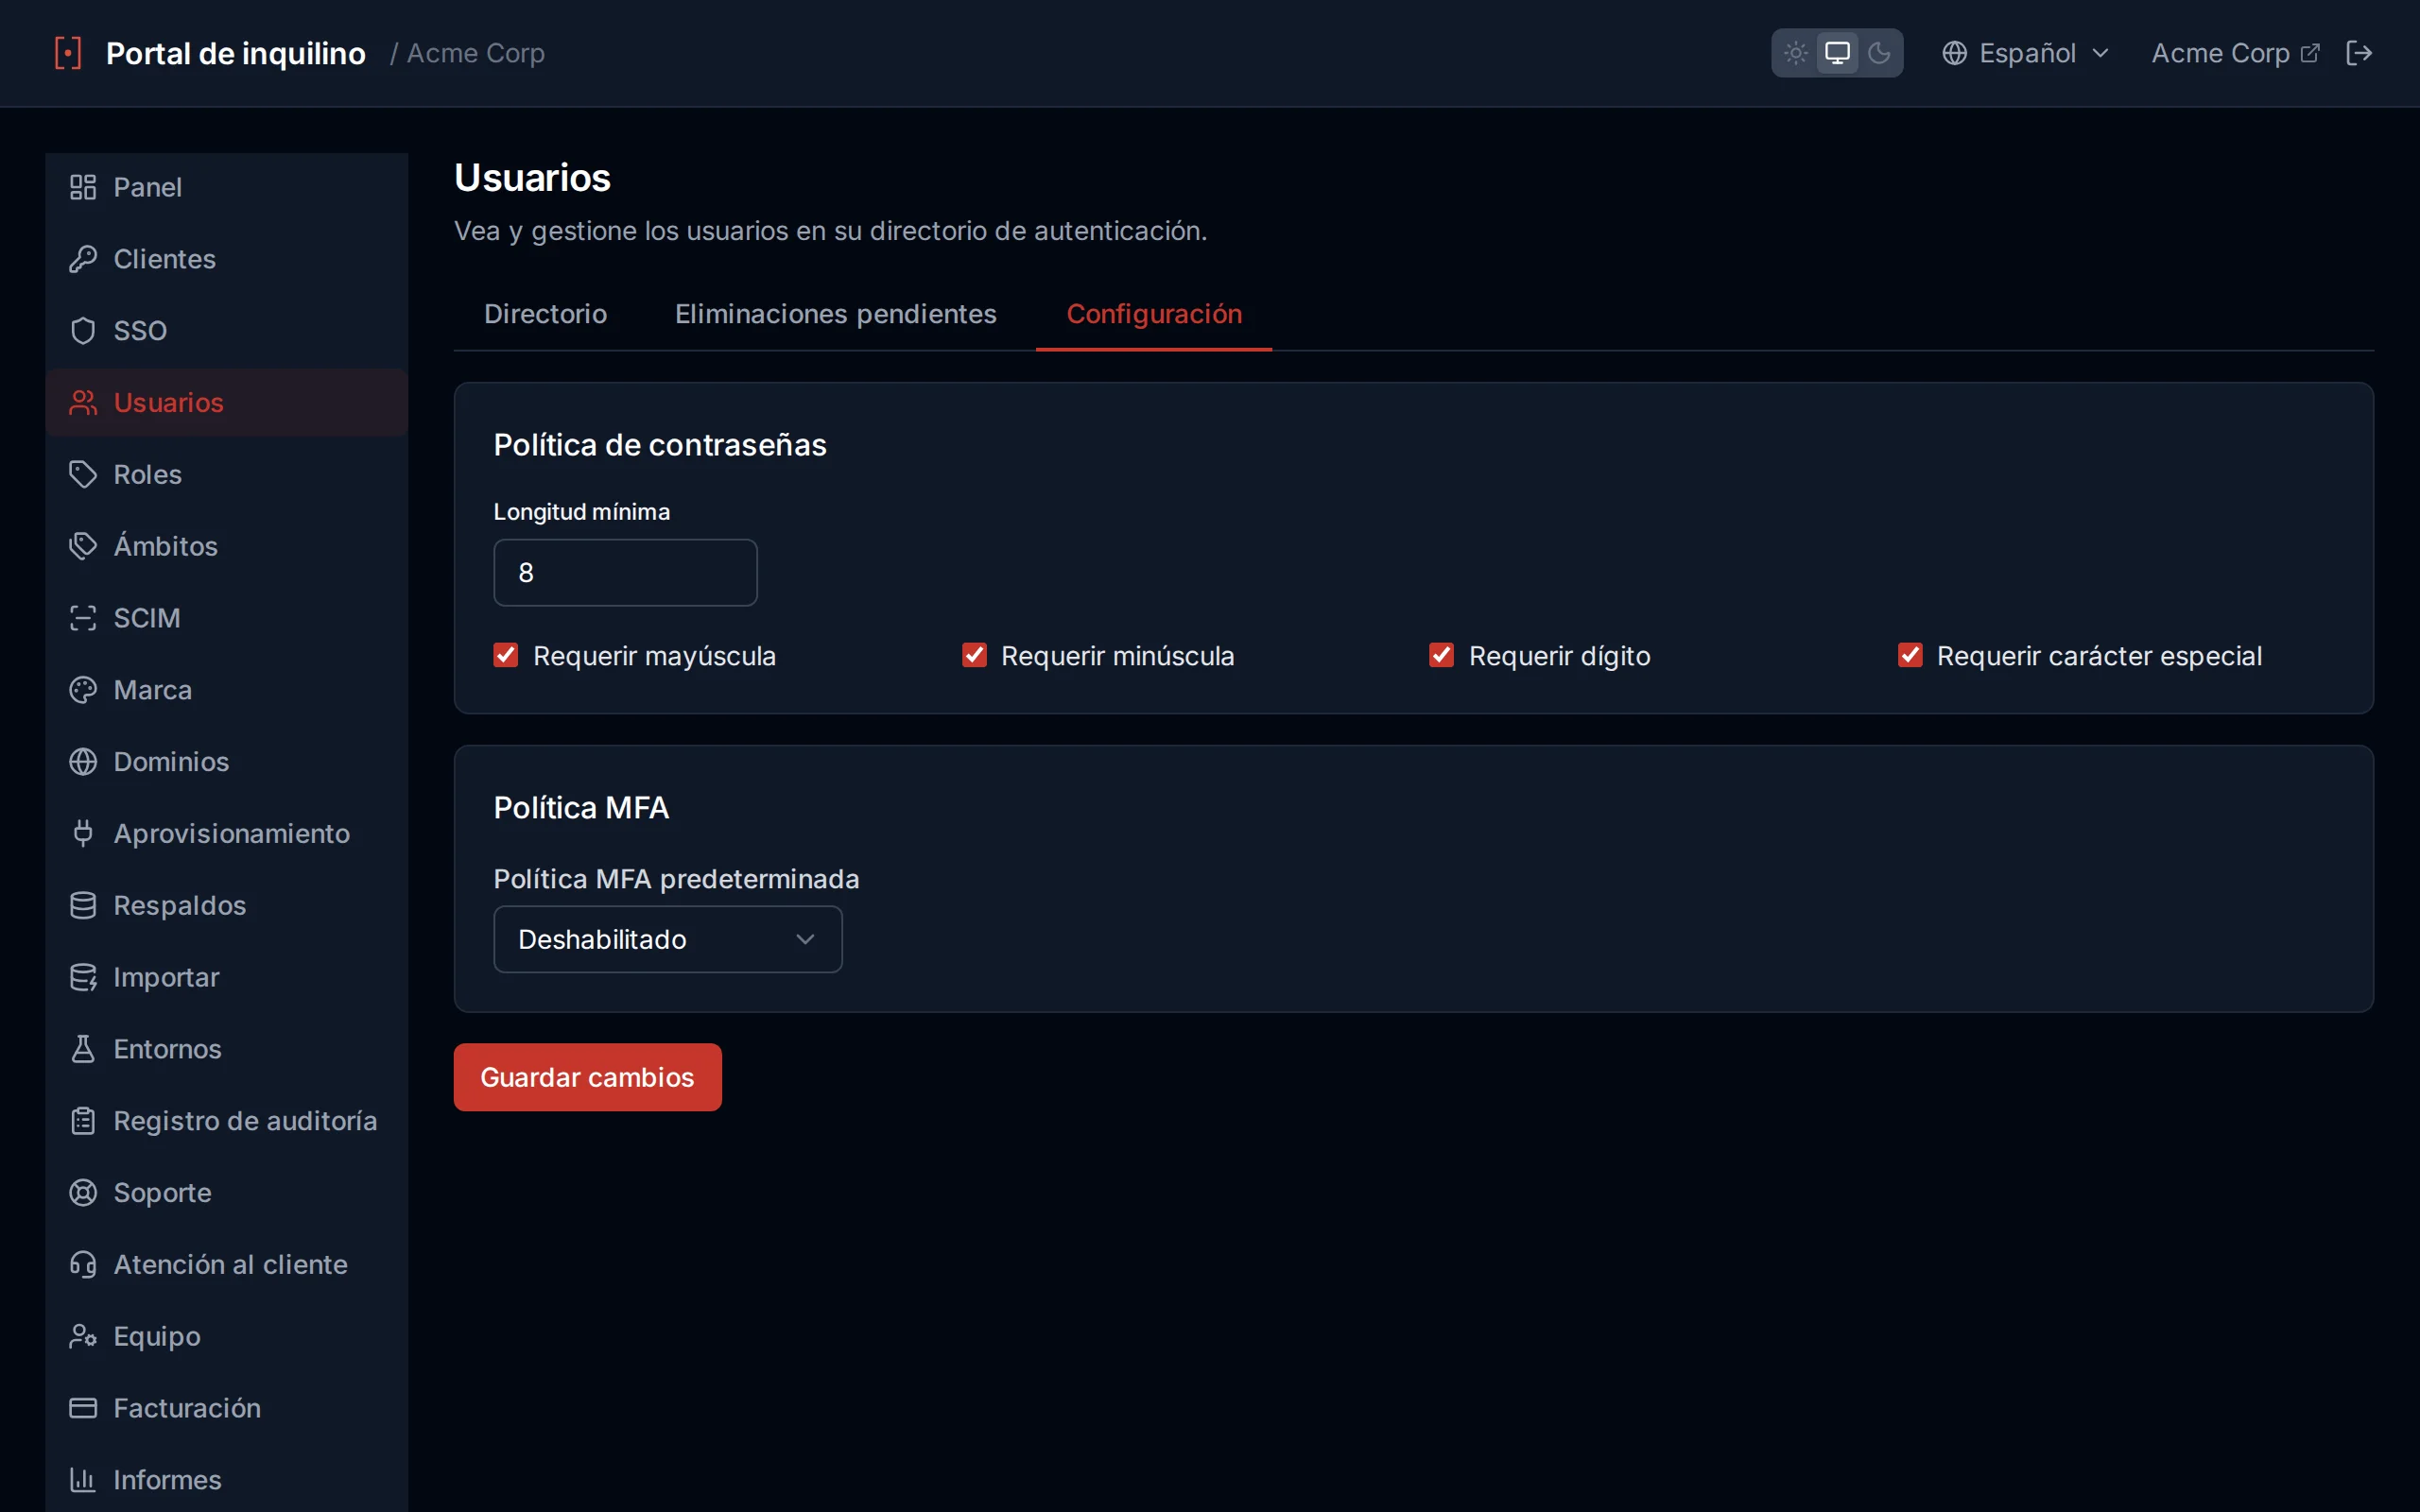
Task: Click the Soporte lifebuoy icon
Action: tap(83, 1193)
